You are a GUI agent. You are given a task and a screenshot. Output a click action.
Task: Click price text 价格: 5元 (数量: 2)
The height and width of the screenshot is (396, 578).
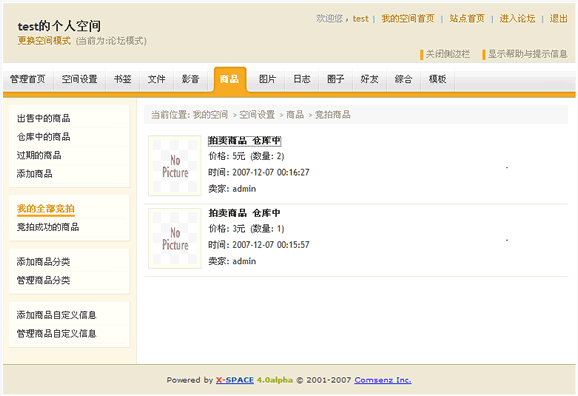coord(246,156)
